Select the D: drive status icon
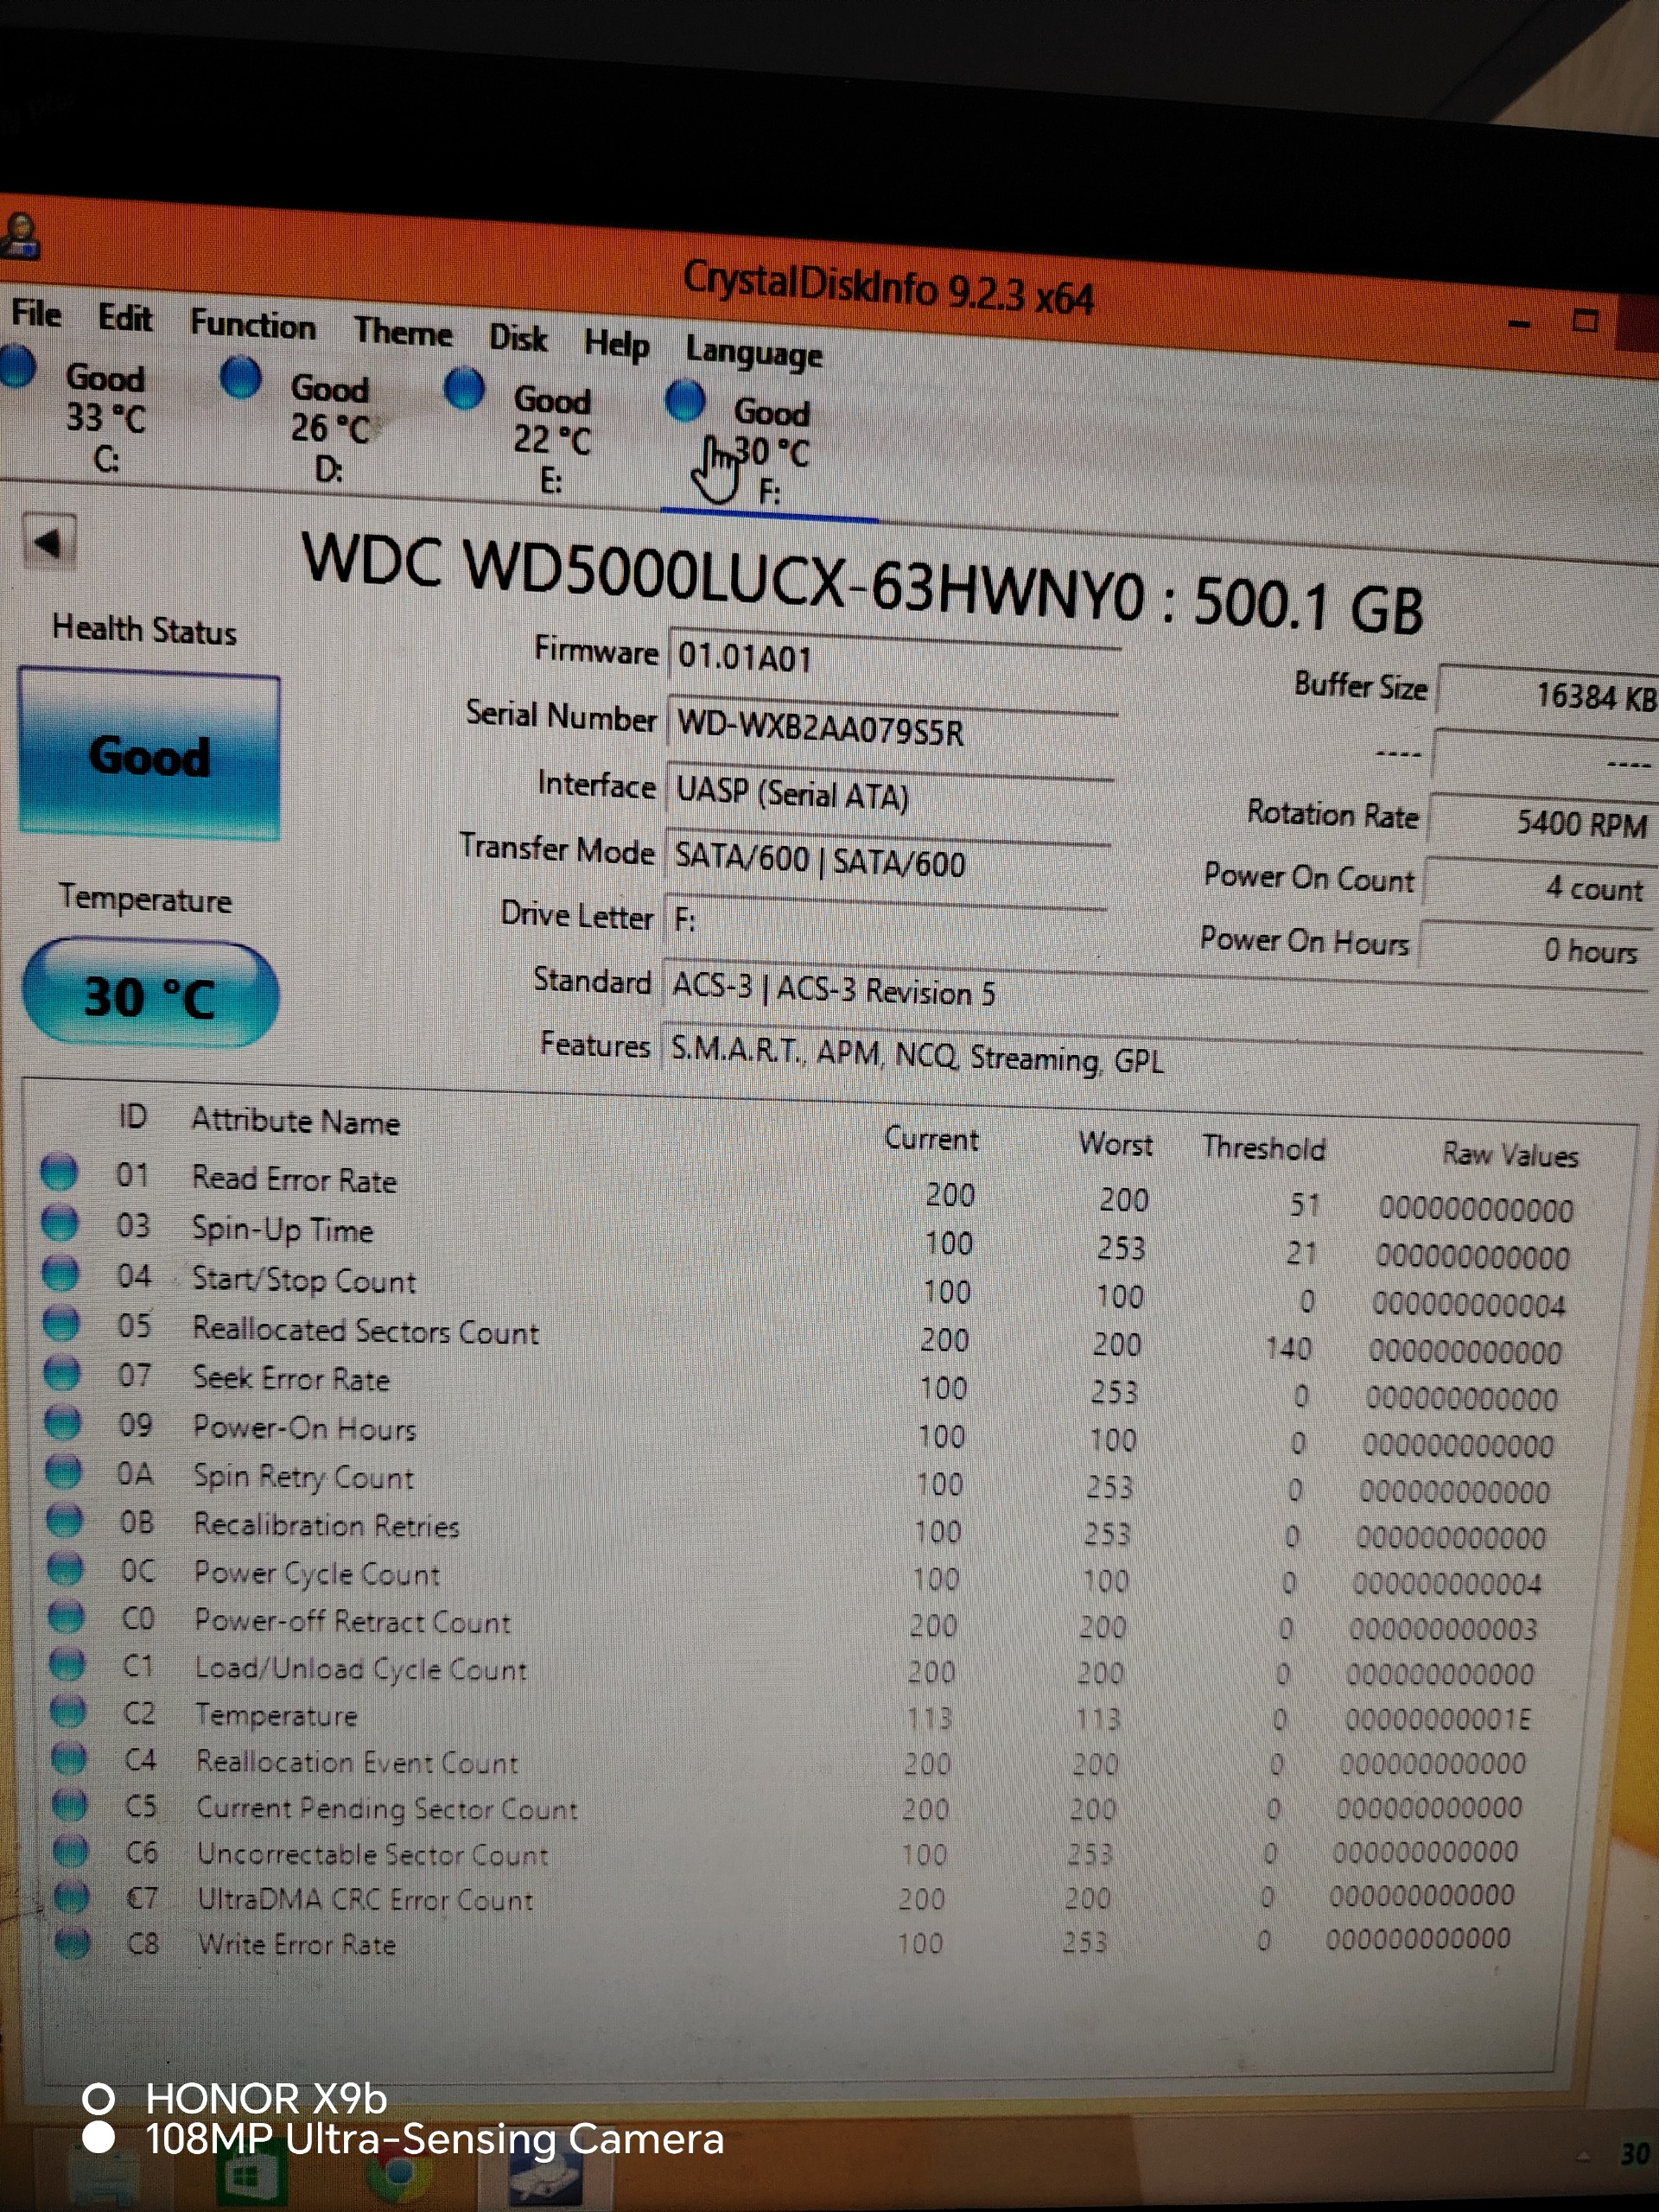This screenshot has height=2212, width=1659. click(240, 378)
